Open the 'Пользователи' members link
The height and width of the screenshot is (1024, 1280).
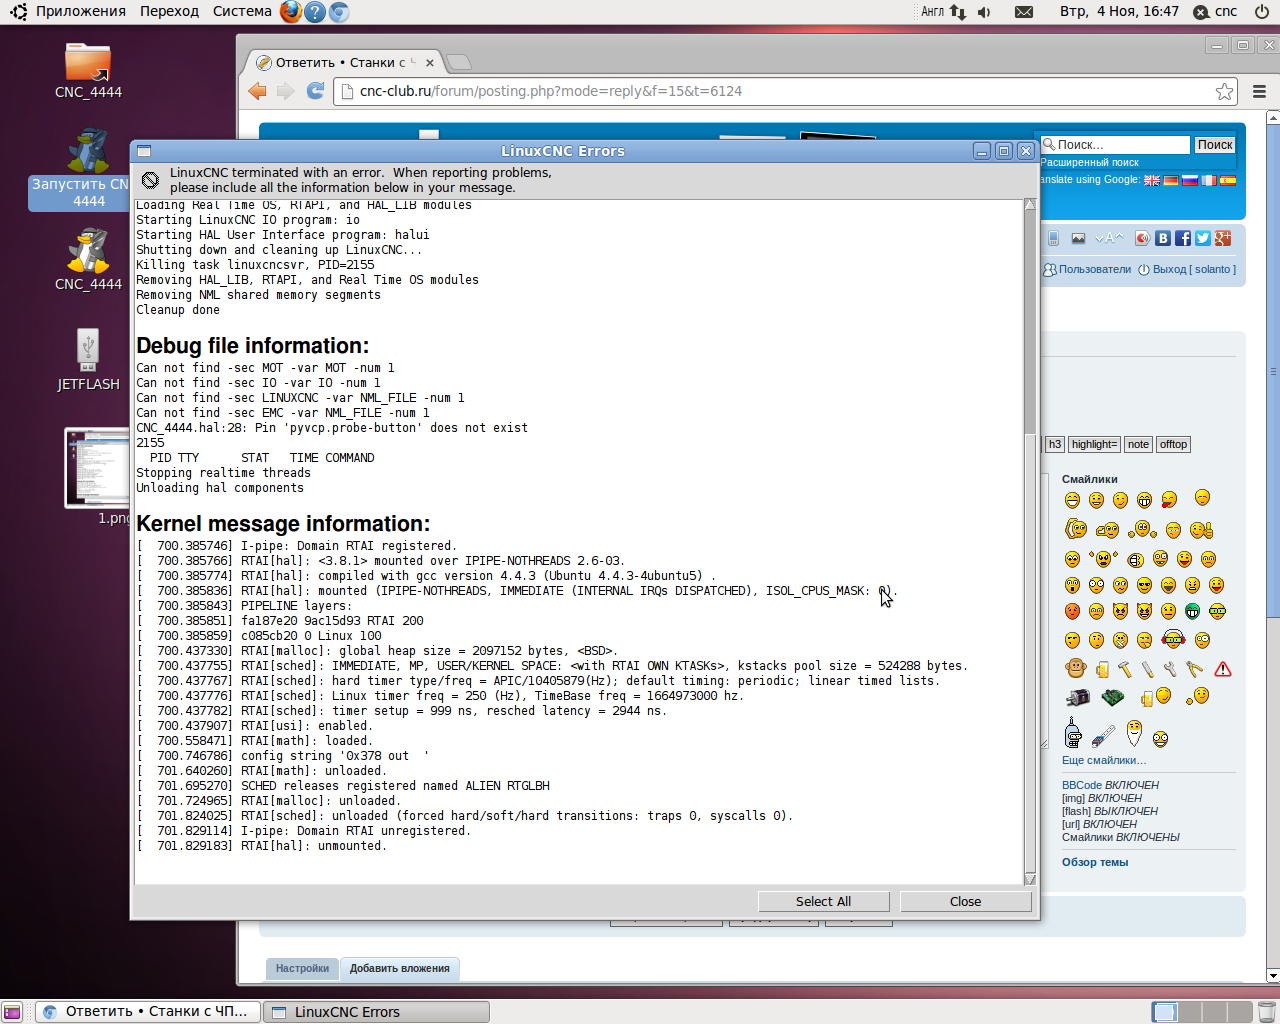coord(1088,269)
